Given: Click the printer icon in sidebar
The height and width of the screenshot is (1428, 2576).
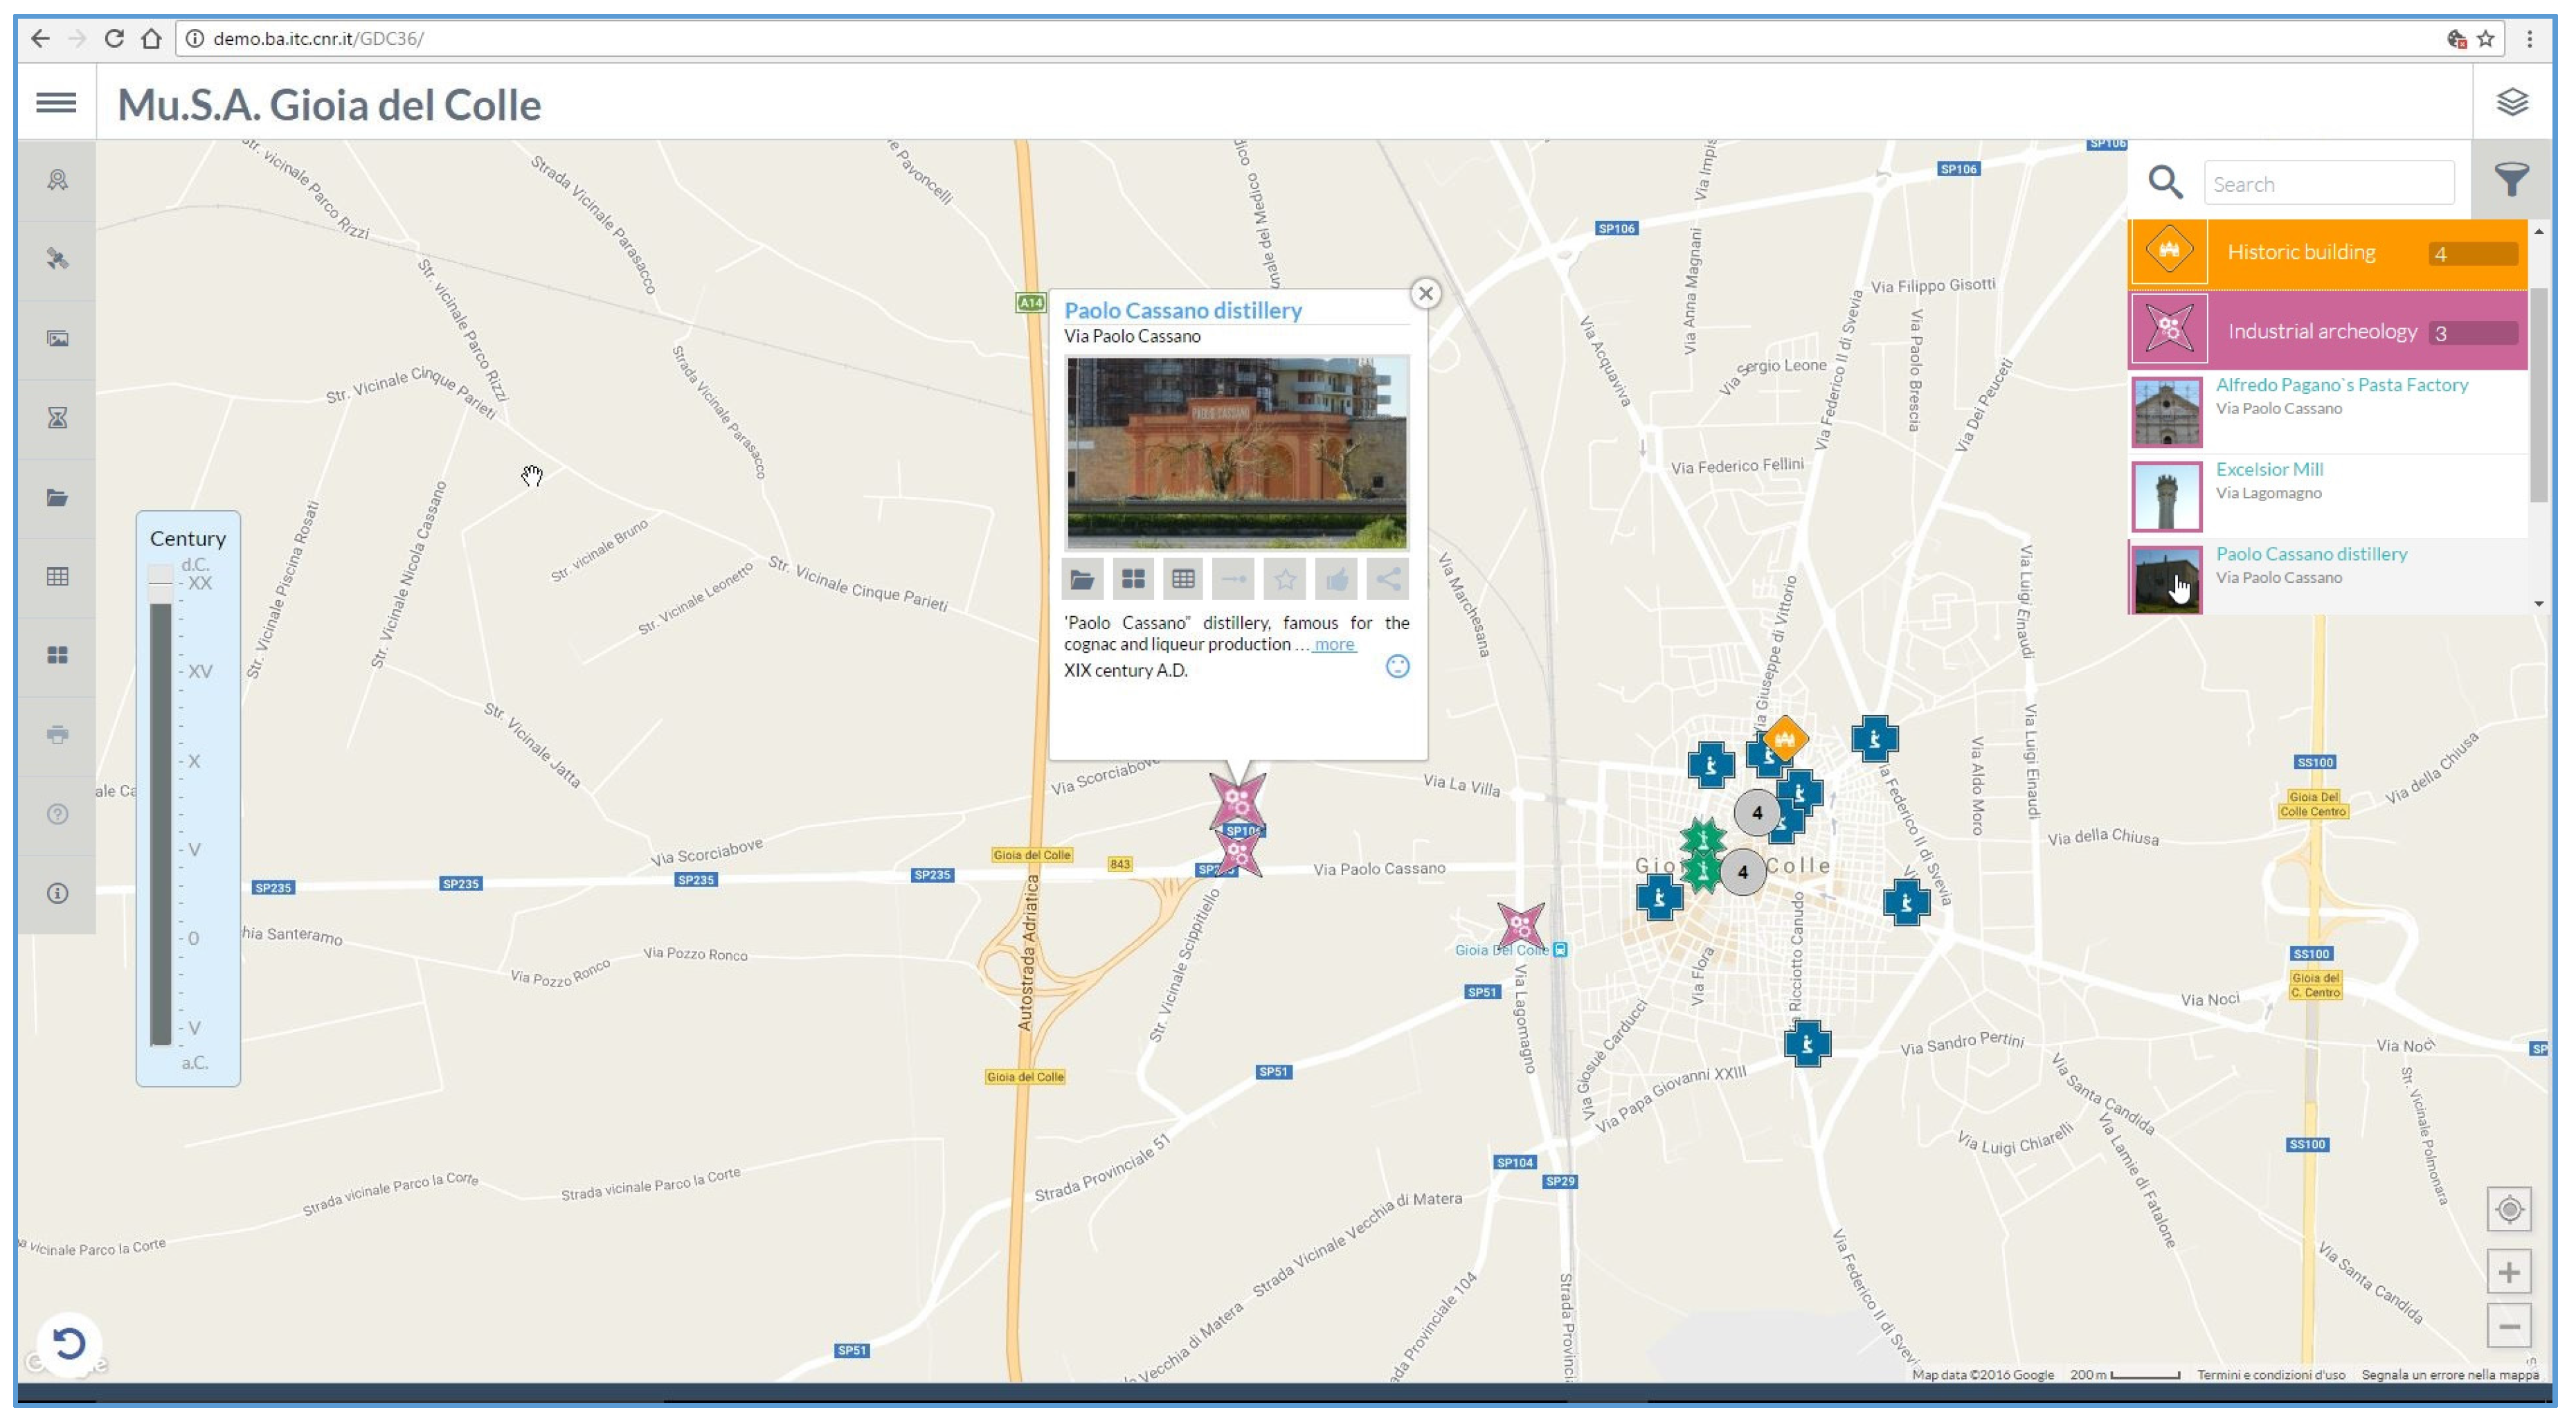Looking at the screenshot, I should tap(58, 735).
